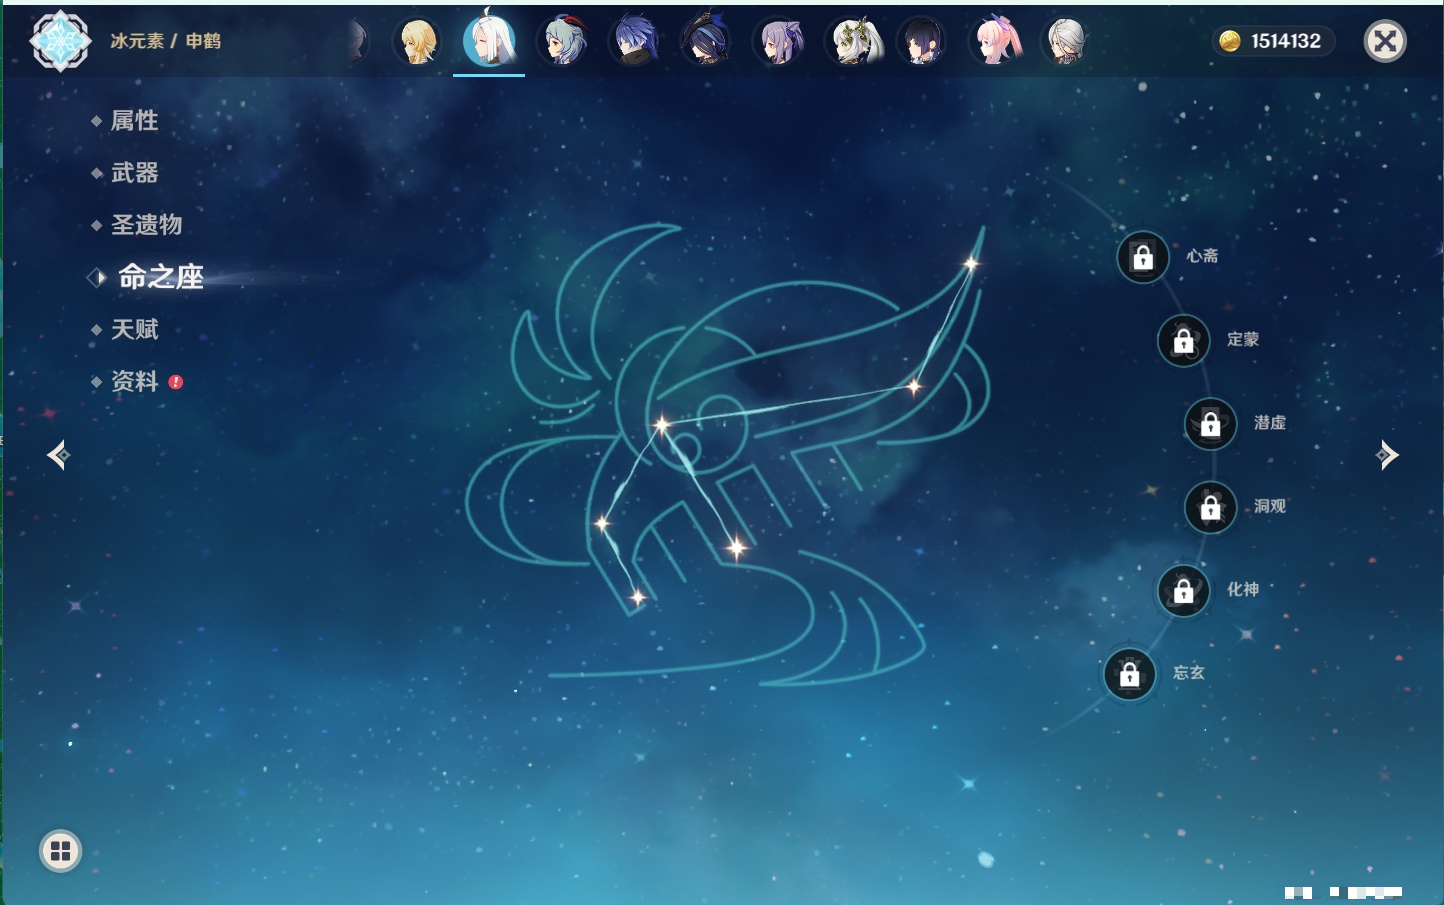Click the 洞观 constellation lock icon

click(x=1210, y=508)
